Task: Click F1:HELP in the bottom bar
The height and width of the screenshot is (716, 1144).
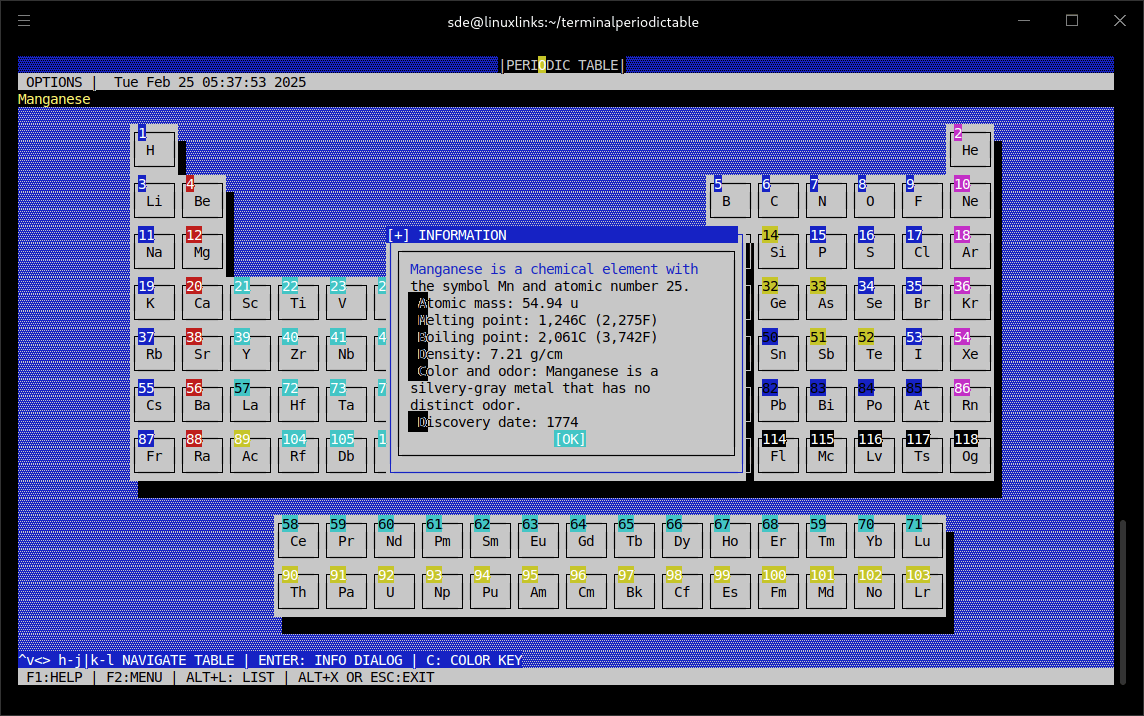Action: point(54,677)
